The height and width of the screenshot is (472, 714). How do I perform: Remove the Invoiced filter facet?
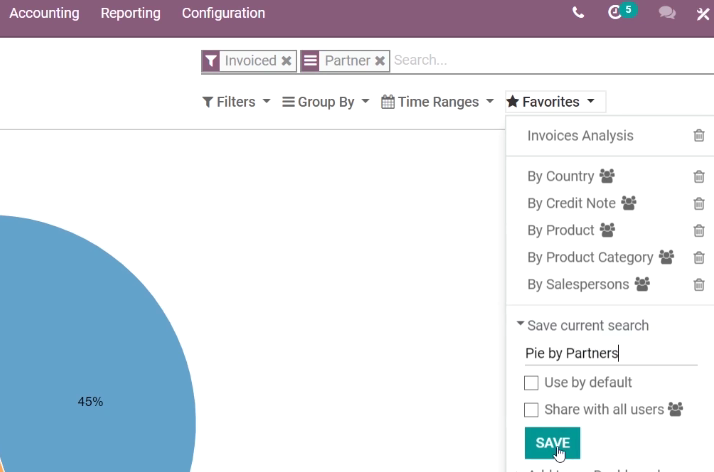286,61
